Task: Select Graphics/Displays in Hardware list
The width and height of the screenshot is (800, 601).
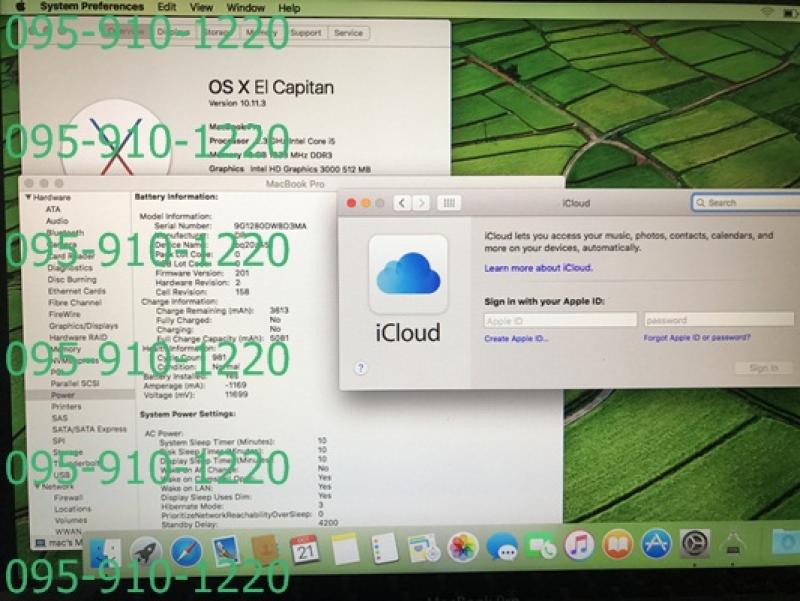Action: pyautogui.click(x=84, y=326)
